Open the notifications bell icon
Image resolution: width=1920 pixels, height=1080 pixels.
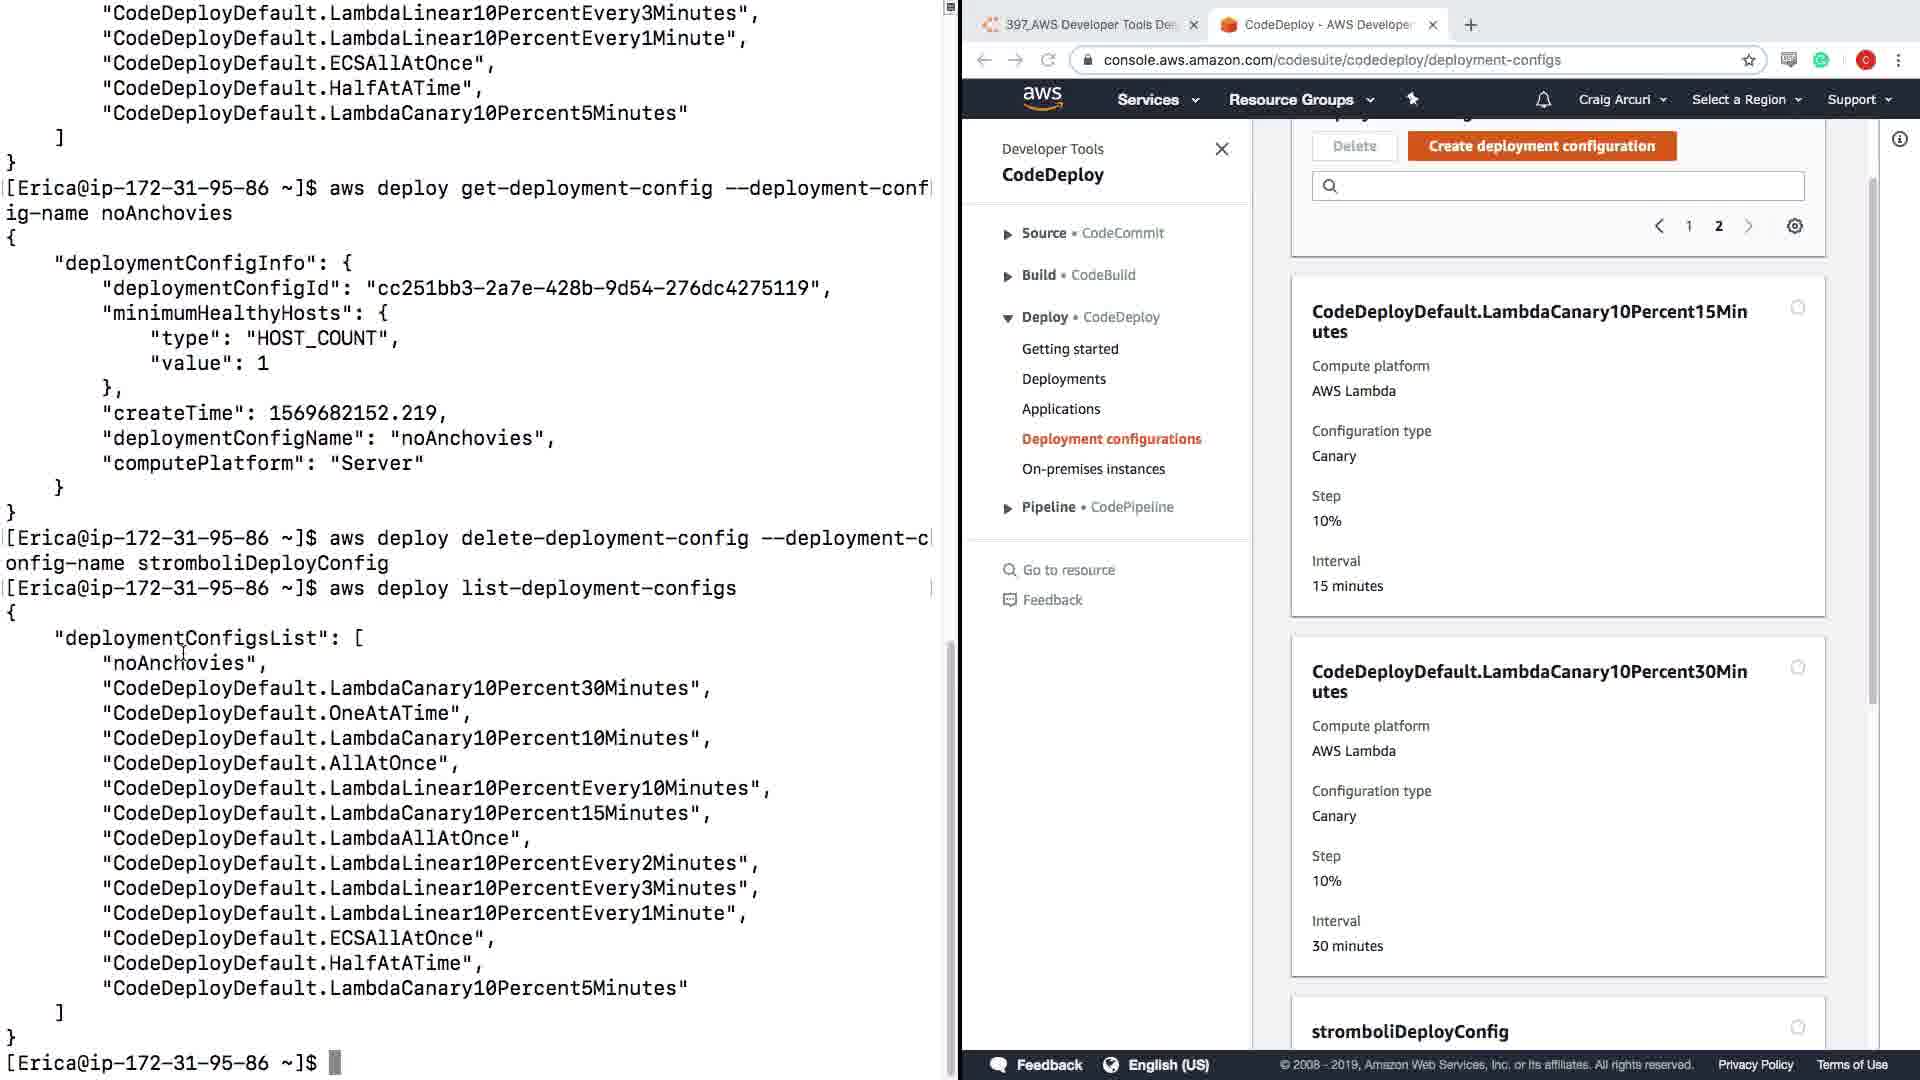click(1543, 99)
